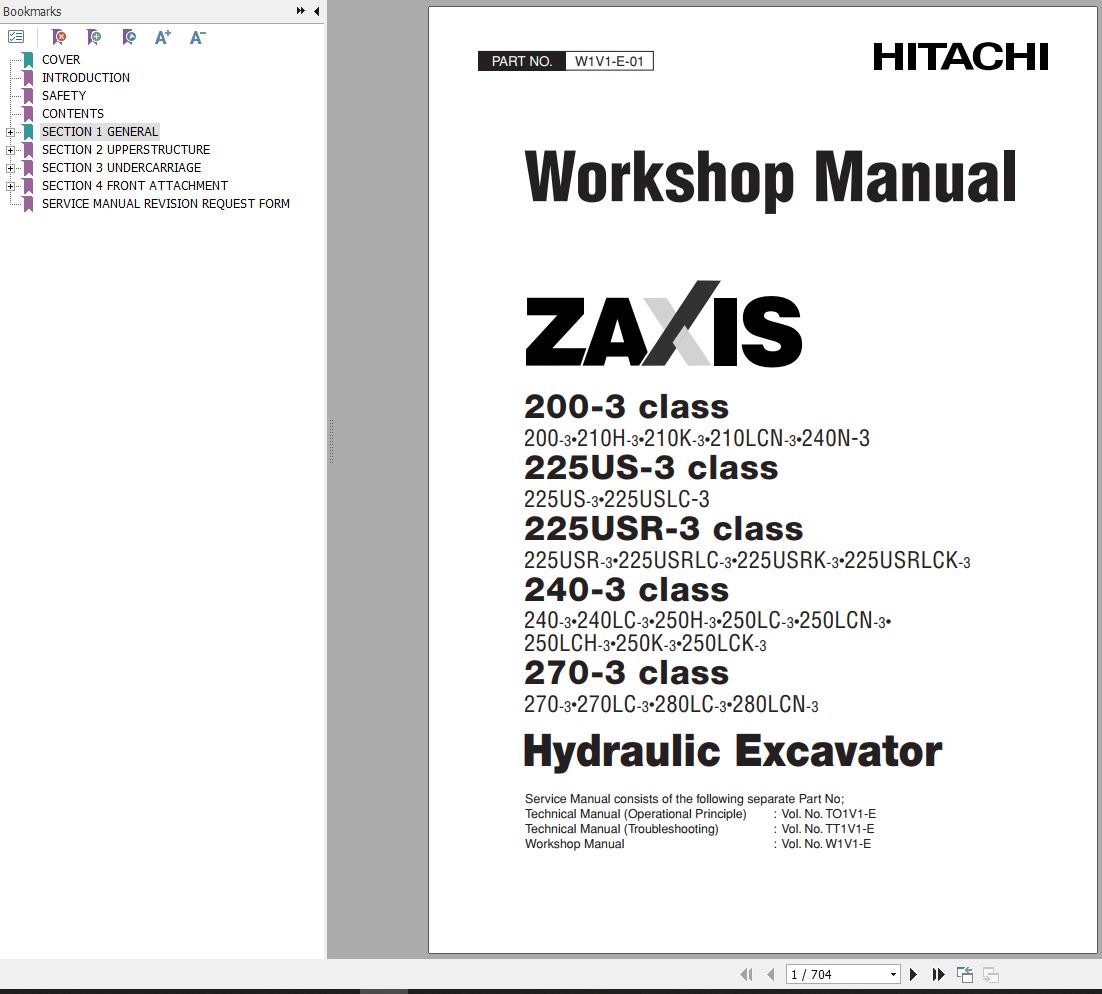
Task: Click the INTRODUCTION bookmark ribbon icon
Action: tap(28, 77)
